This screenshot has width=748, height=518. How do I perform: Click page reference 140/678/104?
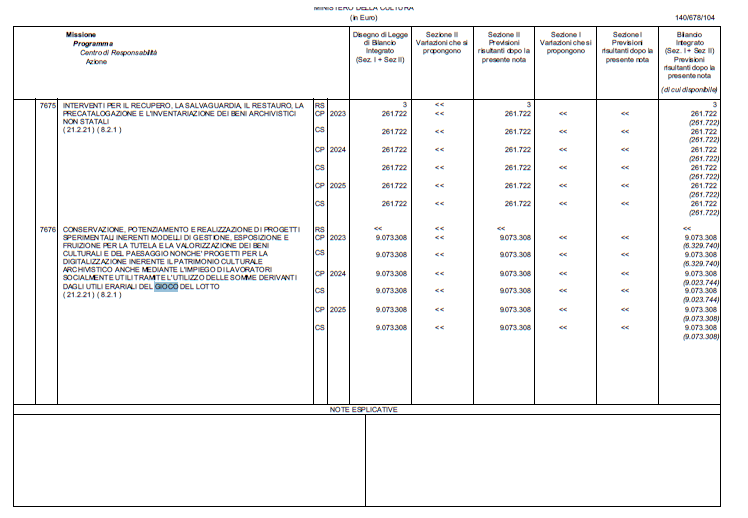point(695,18)
